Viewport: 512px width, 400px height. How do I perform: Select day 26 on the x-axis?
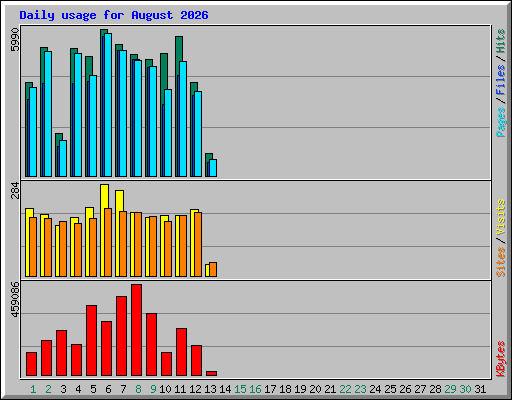[x=405, y=389]
